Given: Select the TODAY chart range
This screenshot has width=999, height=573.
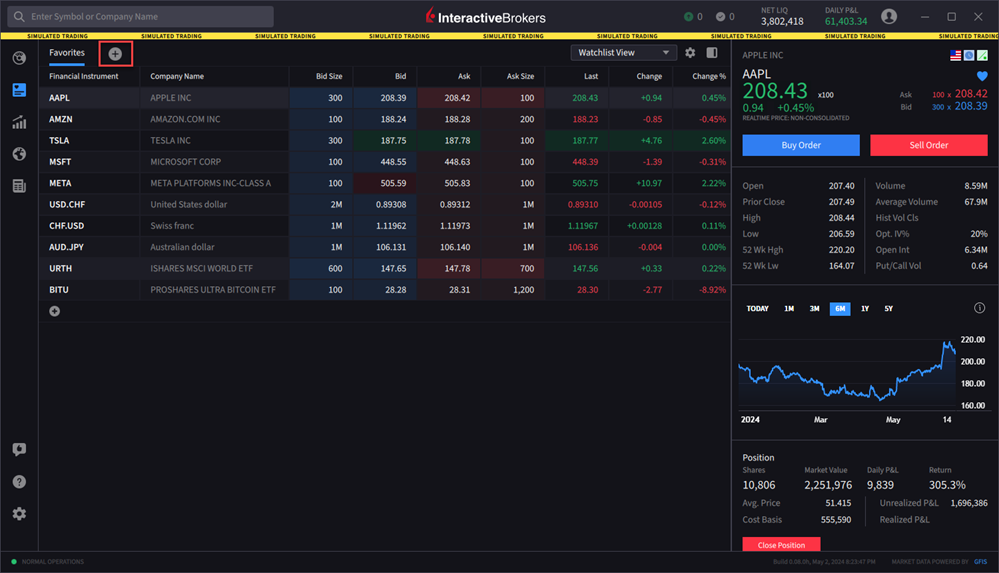Looking at the screenshot, I should [x=758, y=308].
